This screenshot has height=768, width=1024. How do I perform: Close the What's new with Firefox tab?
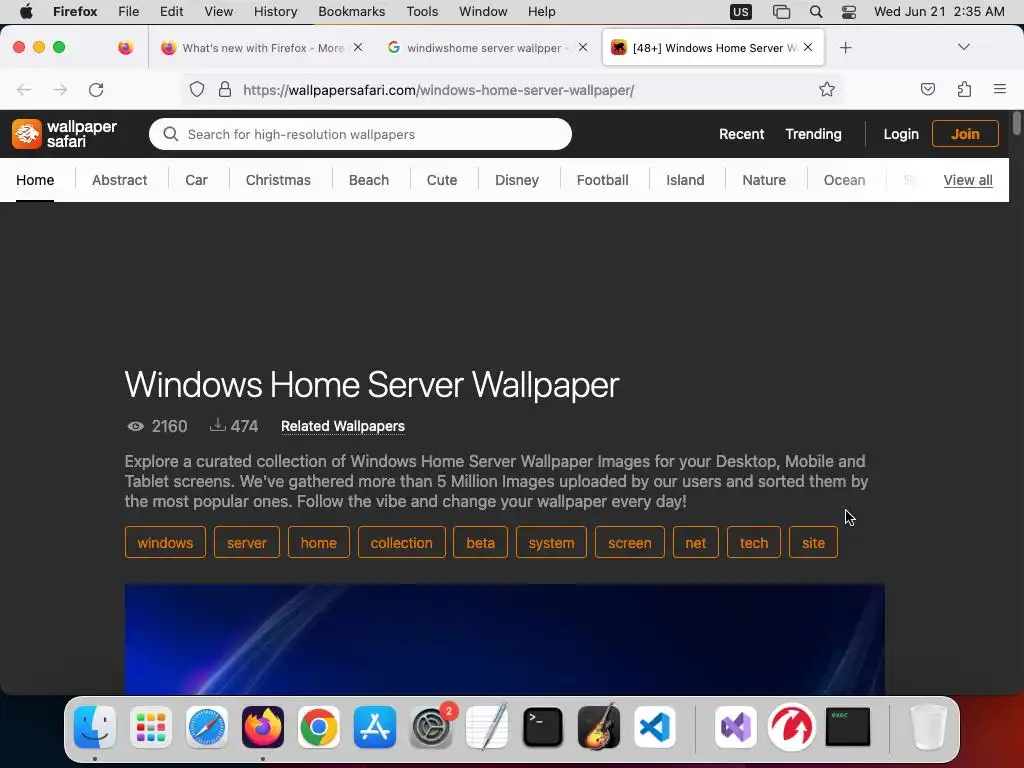(x=358, y=47)
